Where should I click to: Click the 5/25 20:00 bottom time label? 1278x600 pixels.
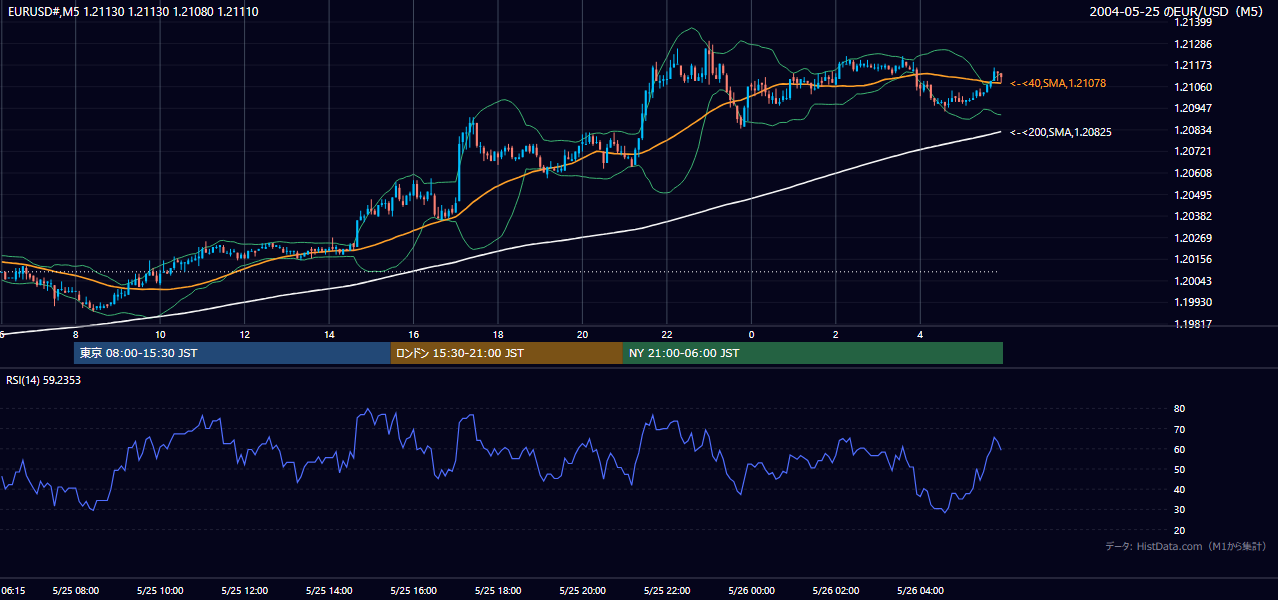coord(583,591)
